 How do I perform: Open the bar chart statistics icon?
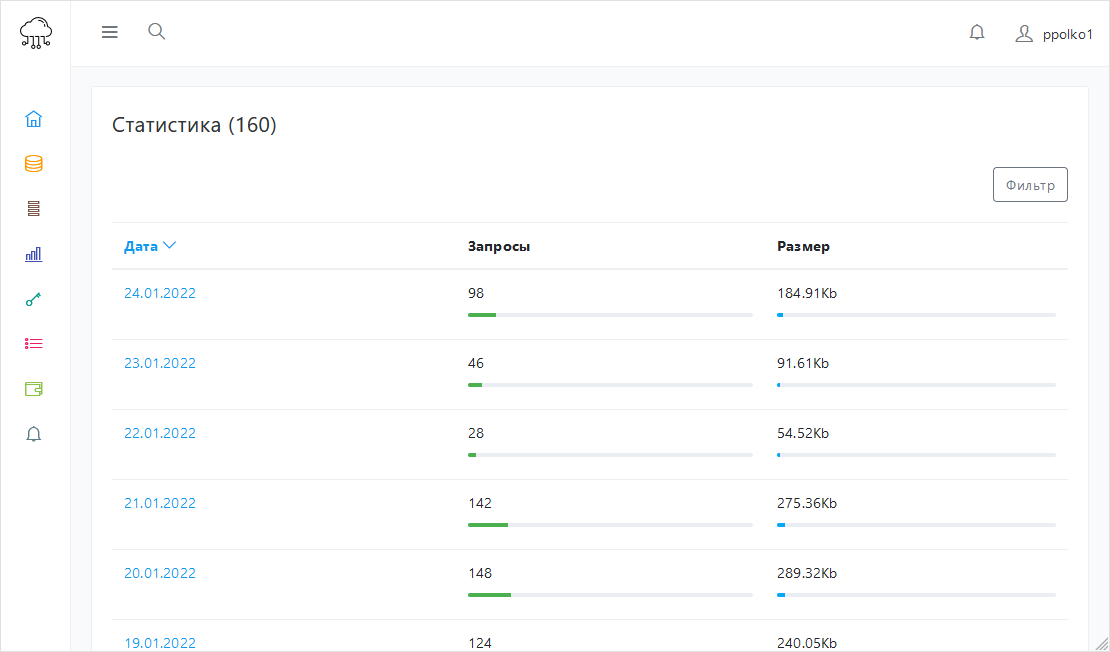pos(34,254)
